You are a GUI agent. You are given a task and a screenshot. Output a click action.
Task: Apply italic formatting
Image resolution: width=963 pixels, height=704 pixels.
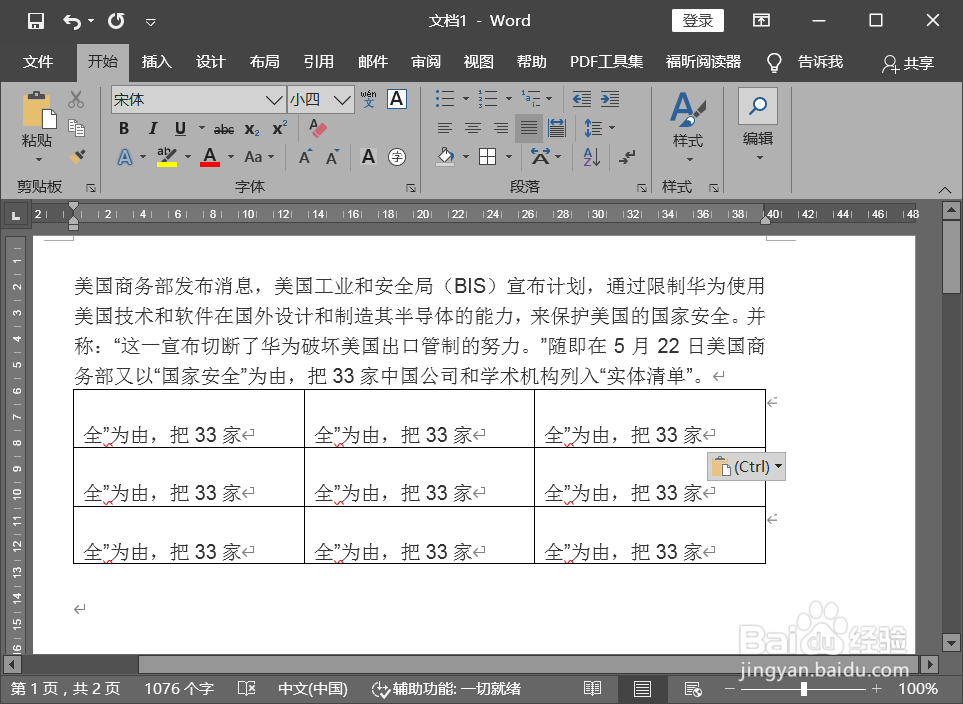[152, 128]
